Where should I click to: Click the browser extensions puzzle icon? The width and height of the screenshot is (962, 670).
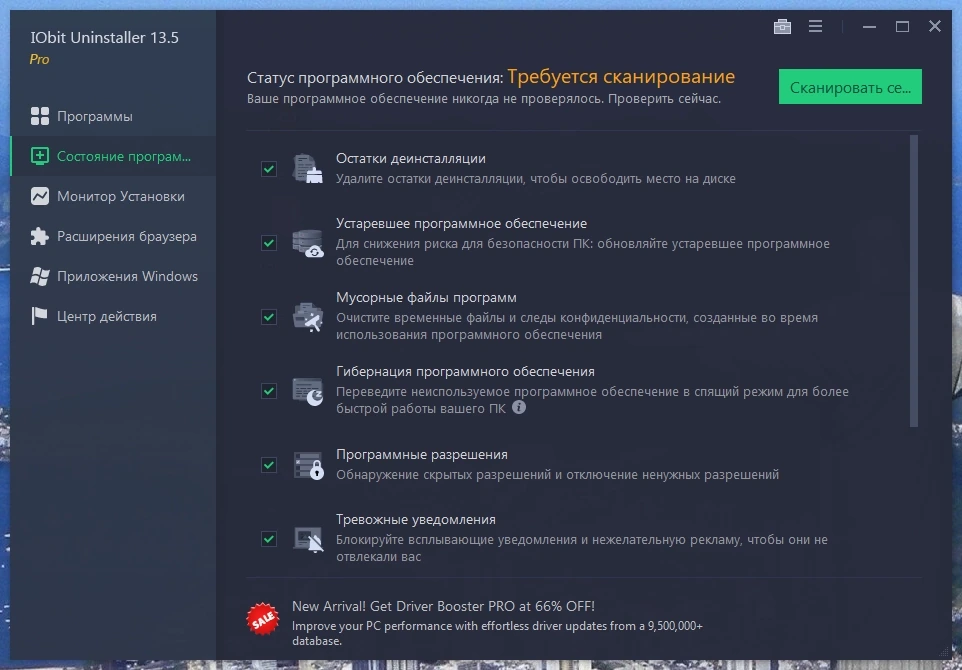tap(40, 236)
